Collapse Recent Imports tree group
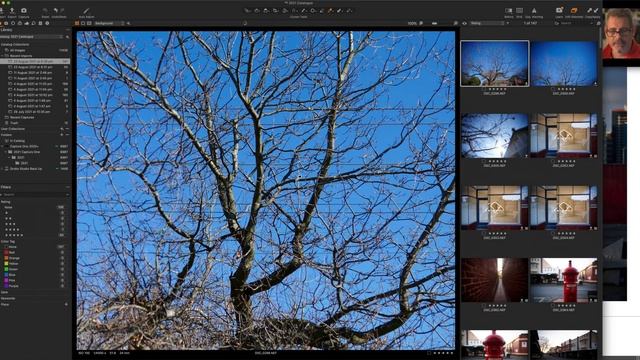Viewport: 640px width, 360px height. pyautogui.click(x=2, y=56)
